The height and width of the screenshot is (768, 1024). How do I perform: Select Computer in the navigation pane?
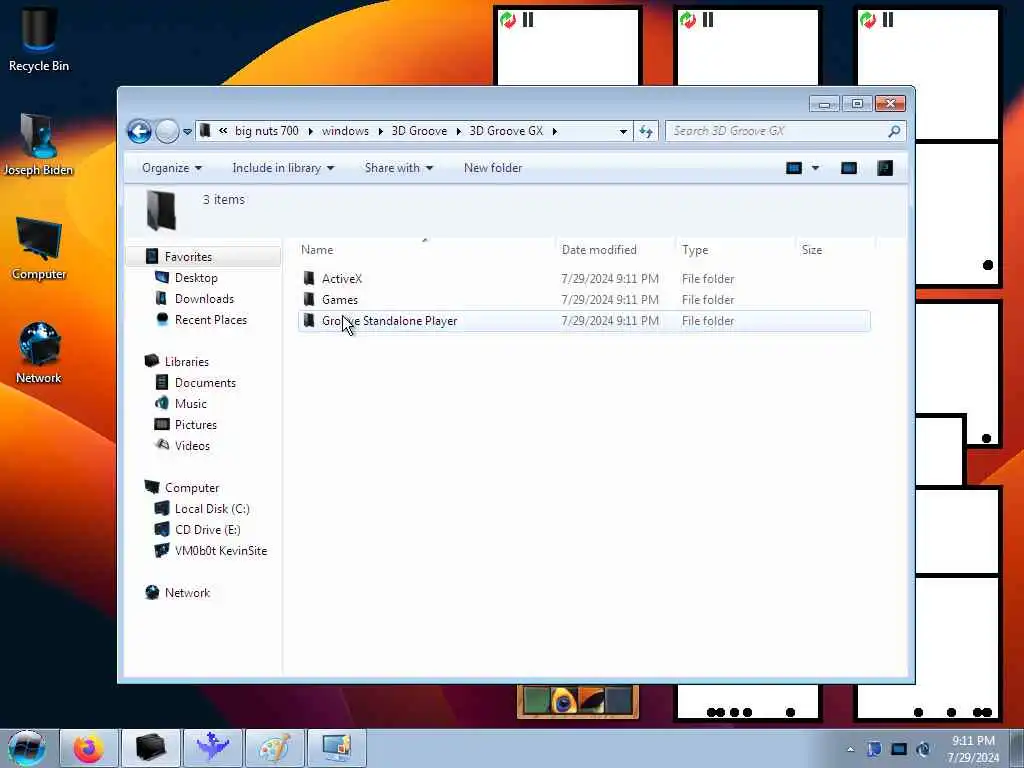click(191, 488)
